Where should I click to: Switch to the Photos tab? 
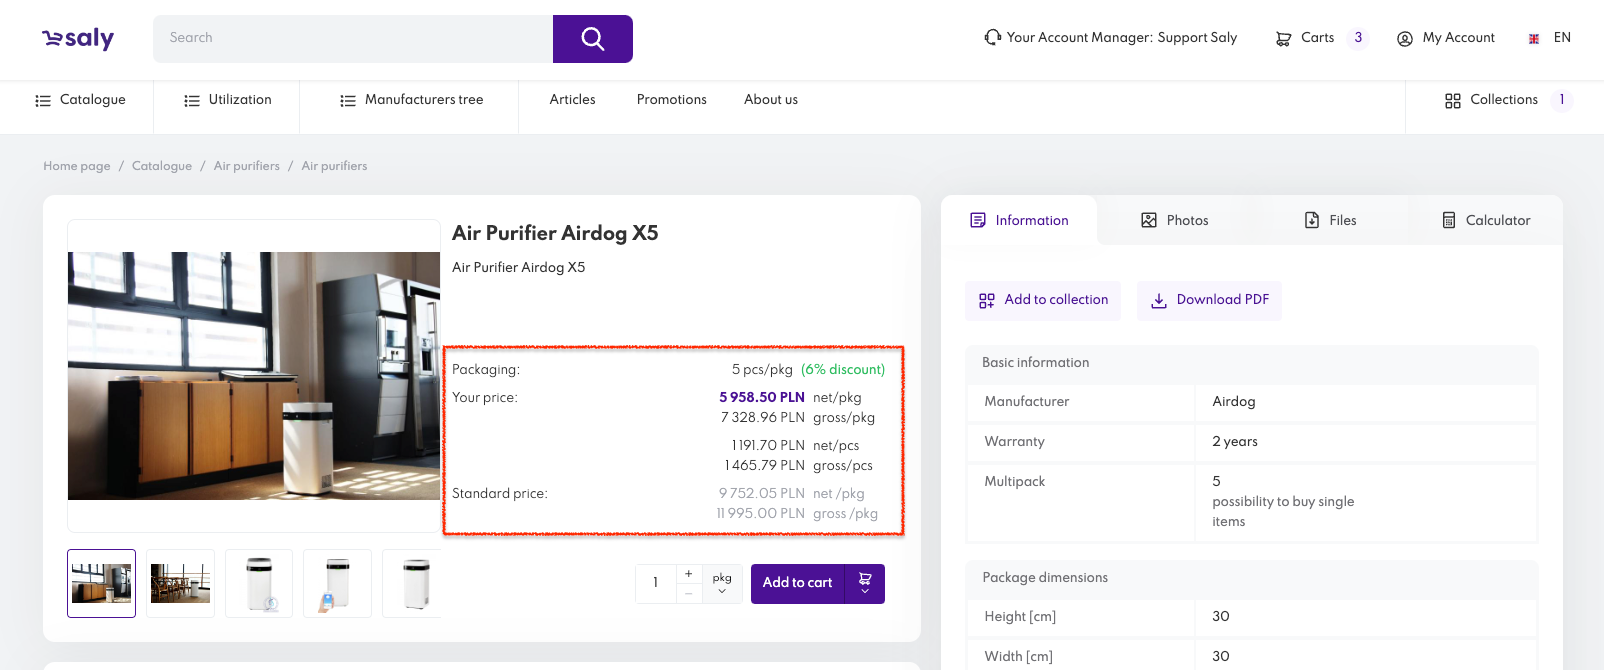pos(1175,220)
